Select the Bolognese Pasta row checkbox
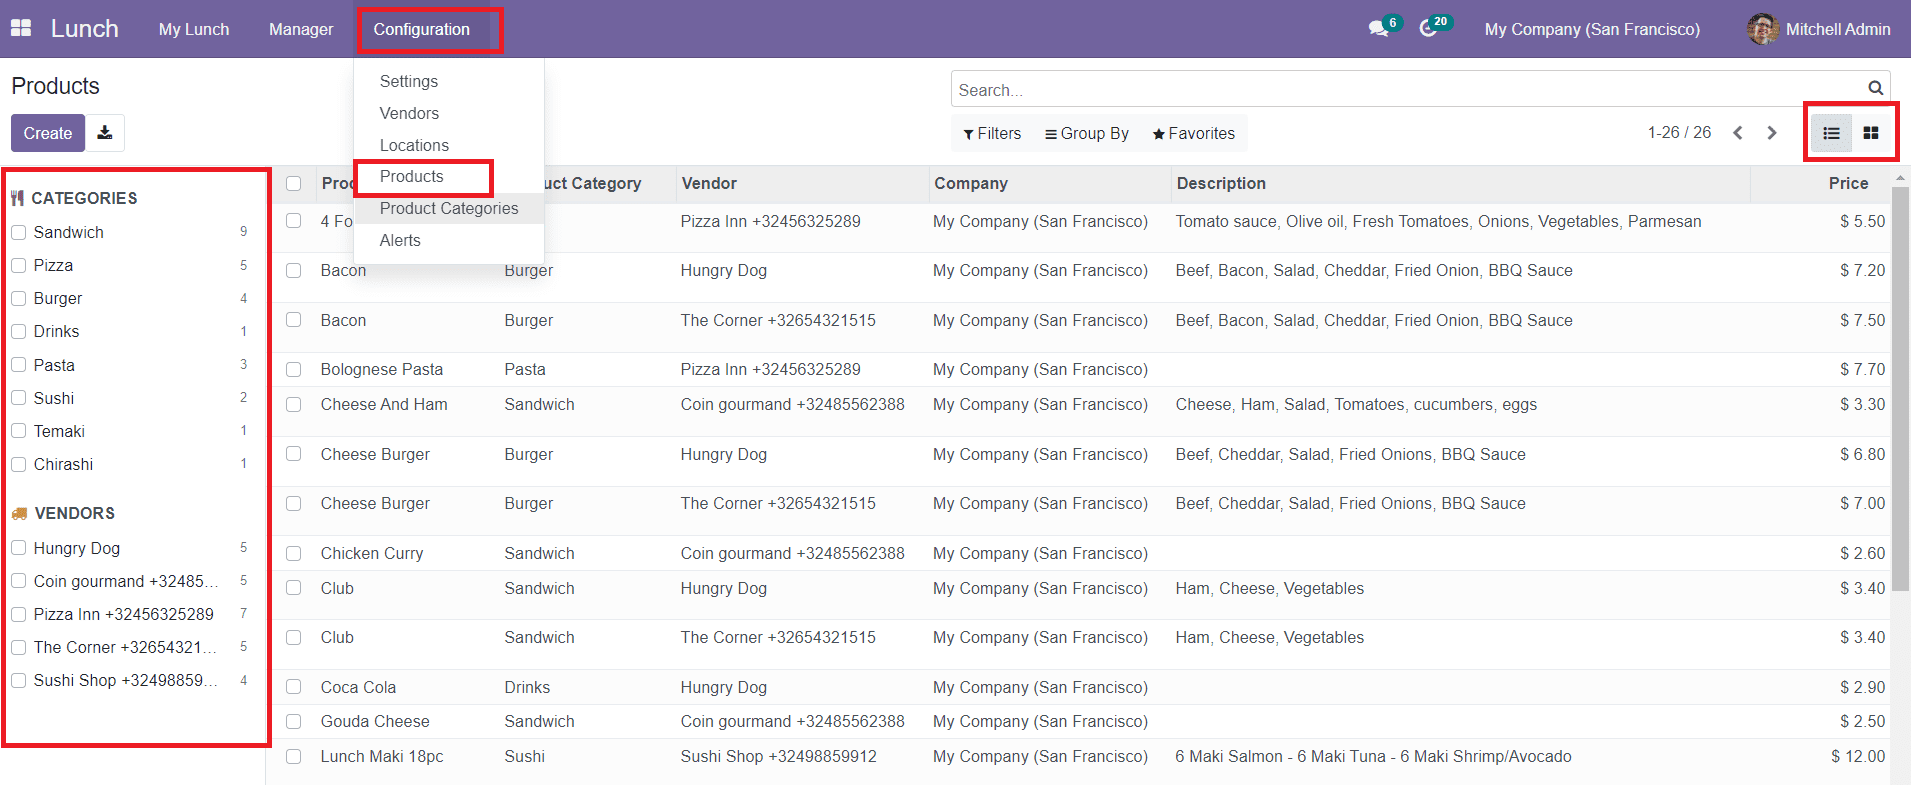 (x=294, y=370)
